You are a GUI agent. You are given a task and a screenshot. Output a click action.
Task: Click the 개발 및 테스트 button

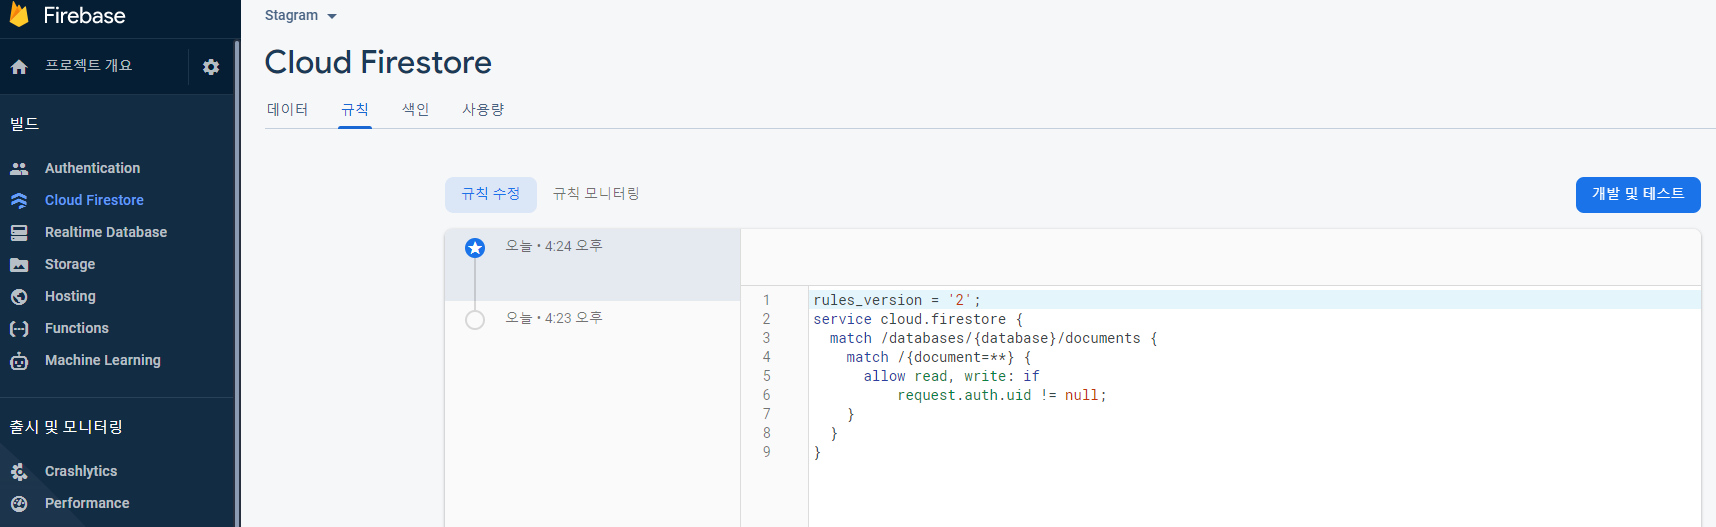[x=1638, y=194]
